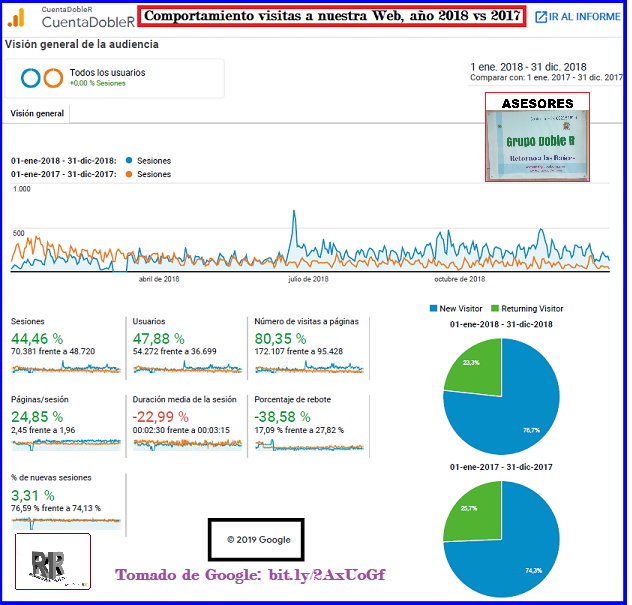This screenshot has width=632, height=605.
Task: Click the abril de 2018 axis label
Action: (159, 279)
